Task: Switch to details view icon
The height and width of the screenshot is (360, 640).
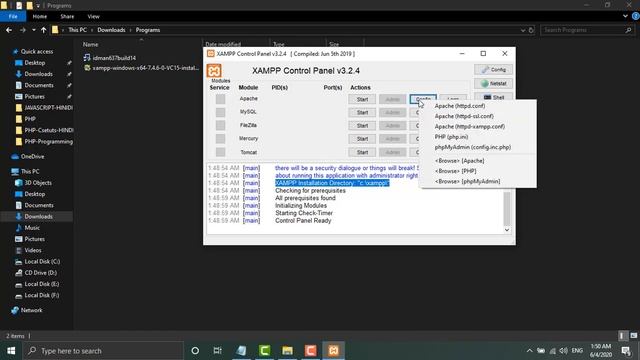Action: click(622, 336)
